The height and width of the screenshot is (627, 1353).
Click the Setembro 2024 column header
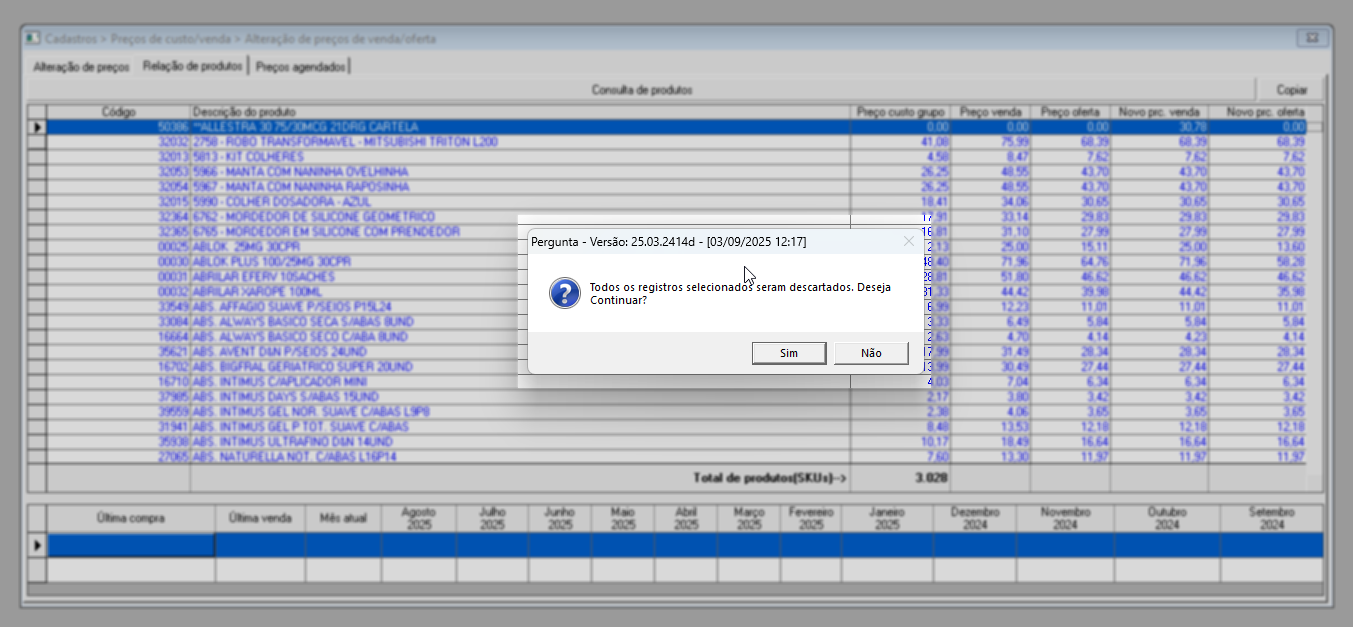pyautogui.click(x=1272, y=518)
